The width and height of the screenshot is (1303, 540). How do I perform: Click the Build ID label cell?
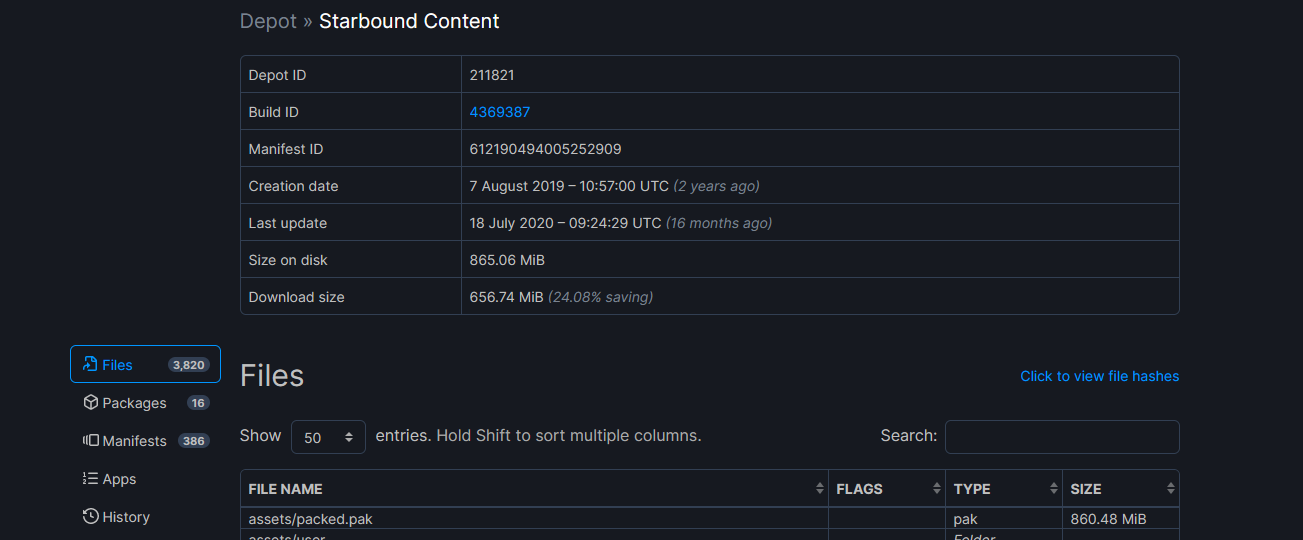(351, 112)
